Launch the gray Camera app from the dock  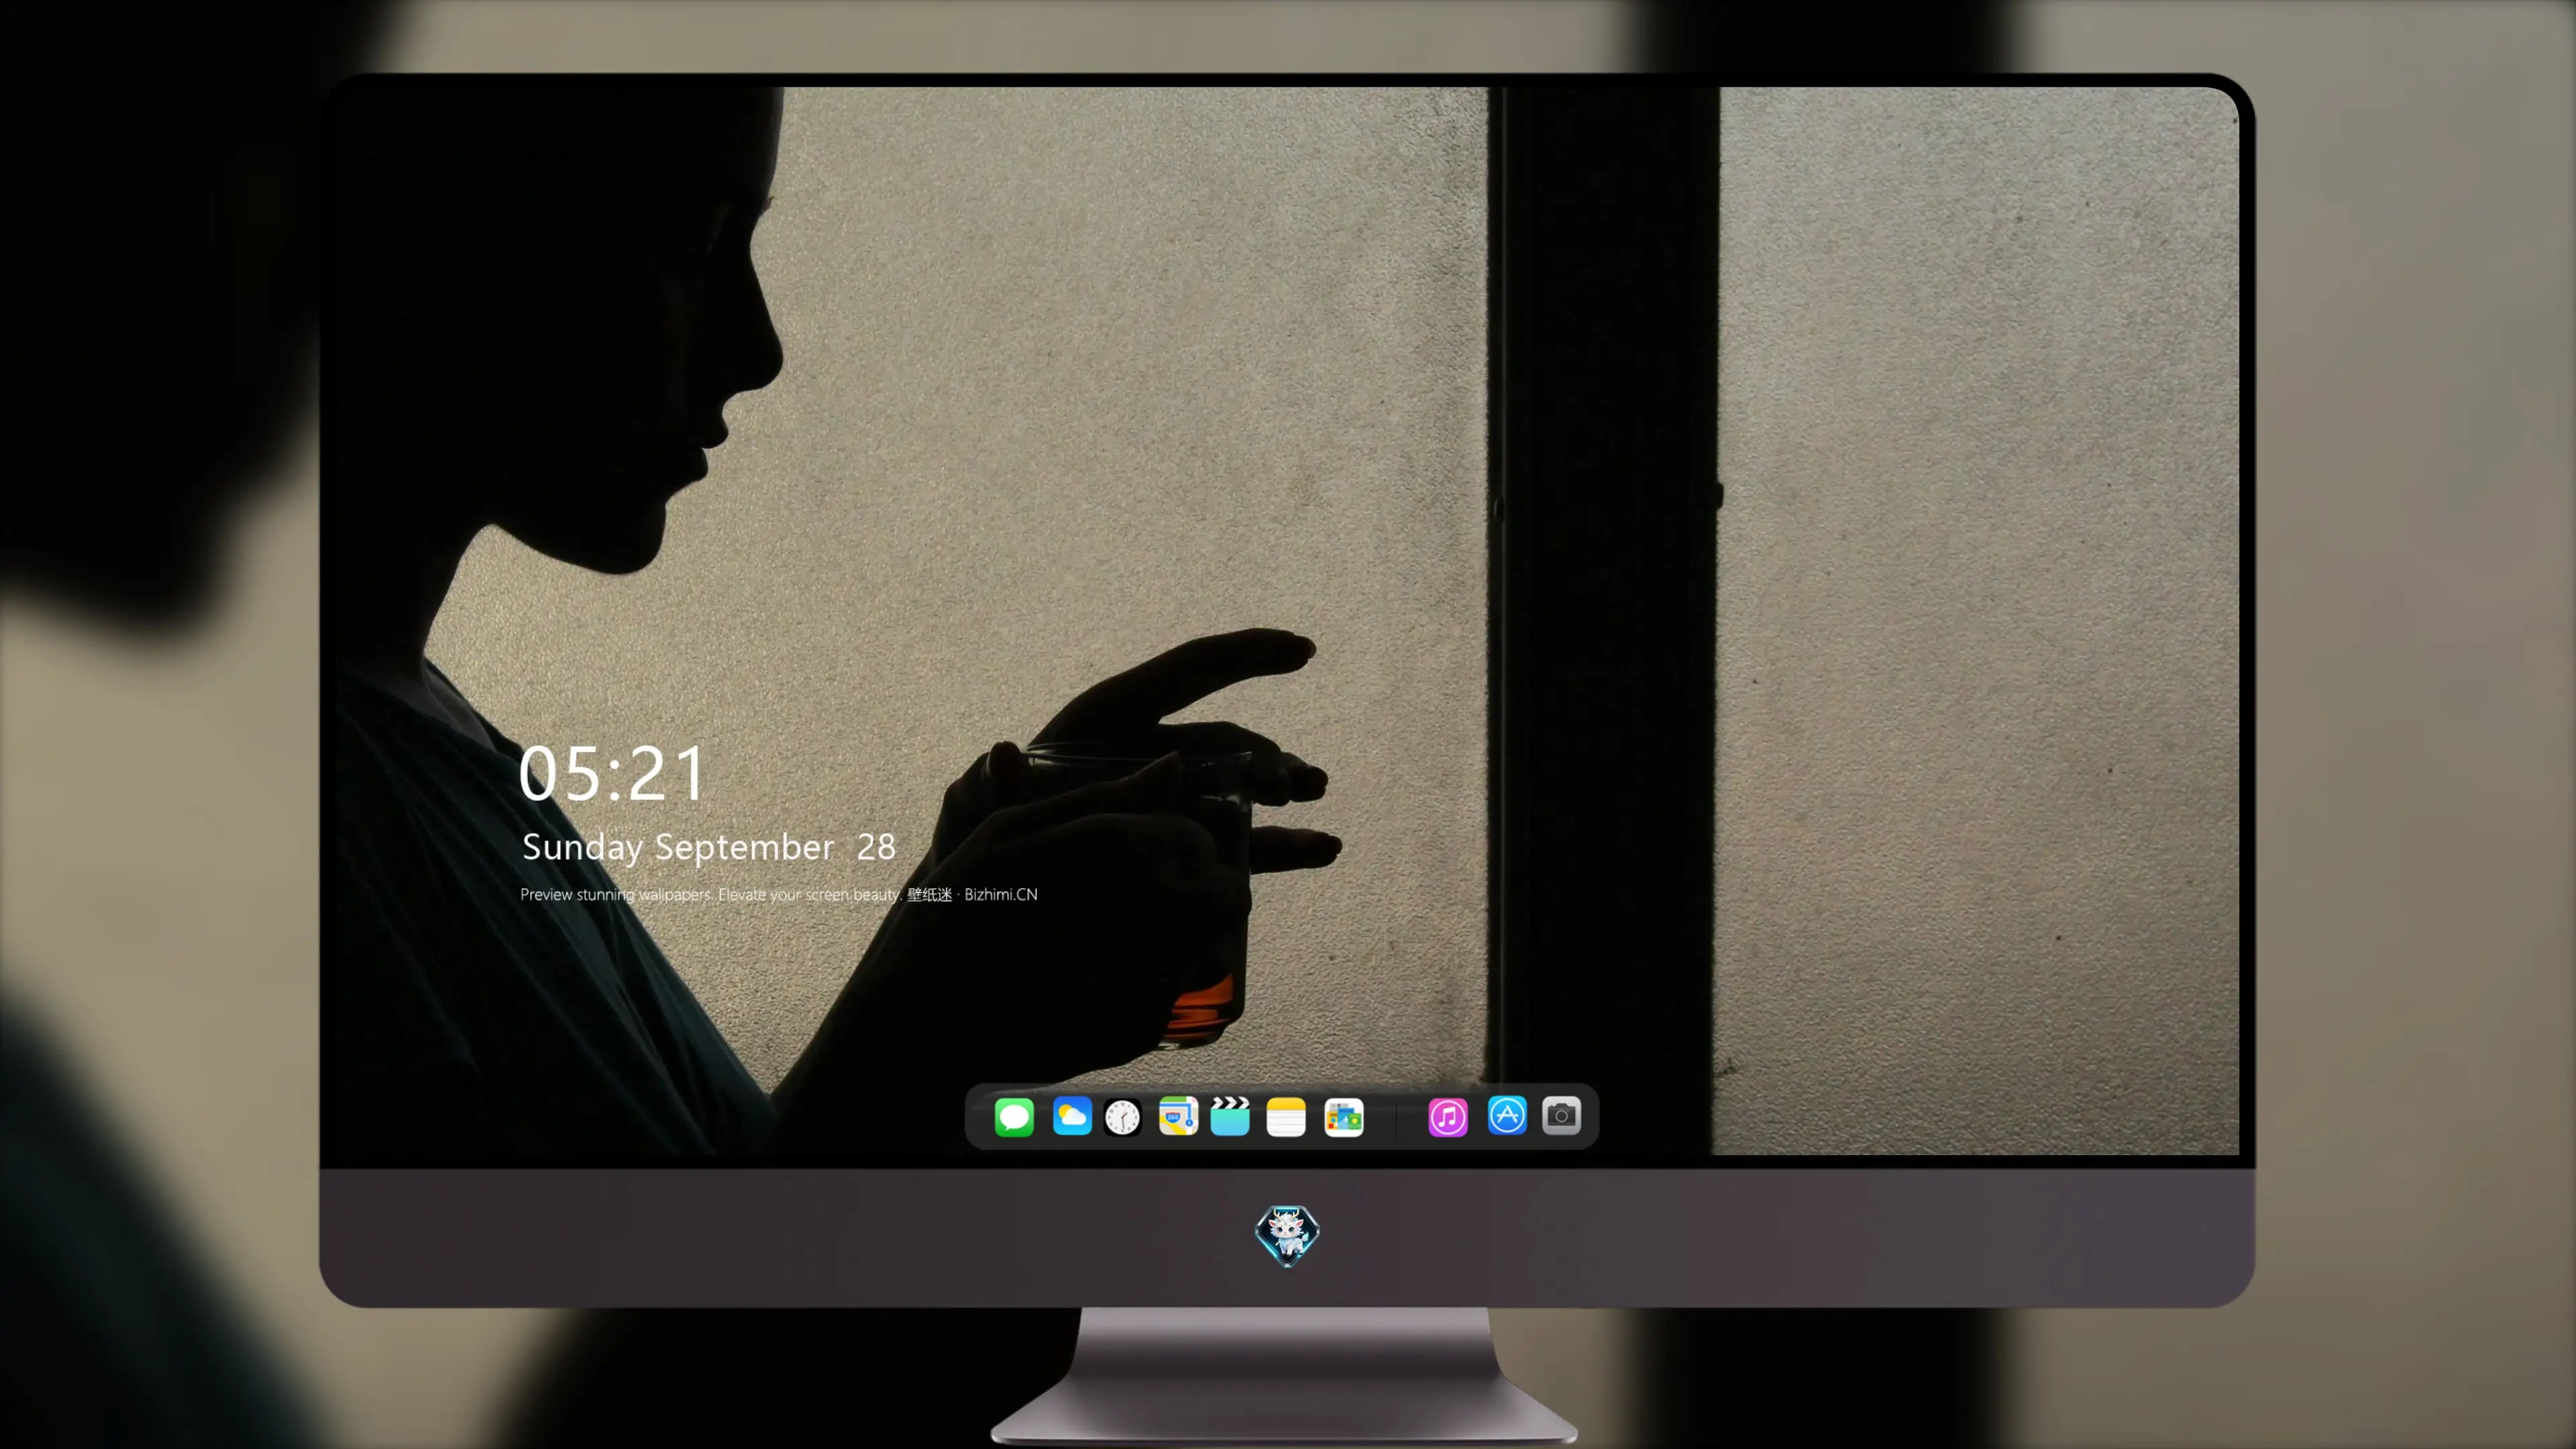pos(1561,1115)
